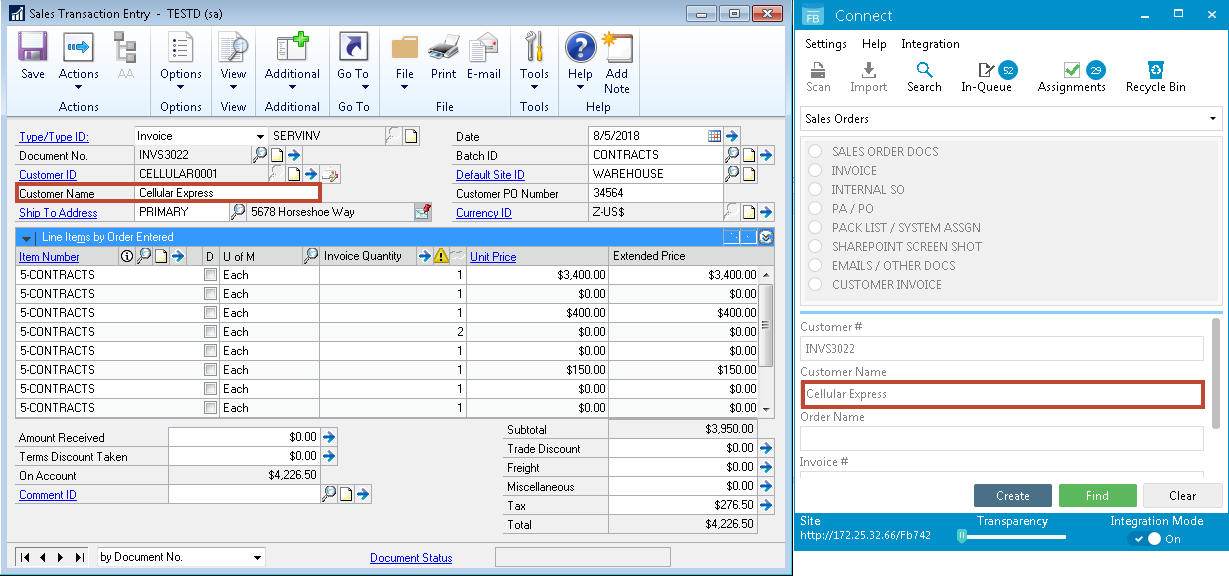This screenshot has width=1229, height=576.
Task: Open the Ship To Address details icon
Action: pyautogui.click(x=423, y=212)
